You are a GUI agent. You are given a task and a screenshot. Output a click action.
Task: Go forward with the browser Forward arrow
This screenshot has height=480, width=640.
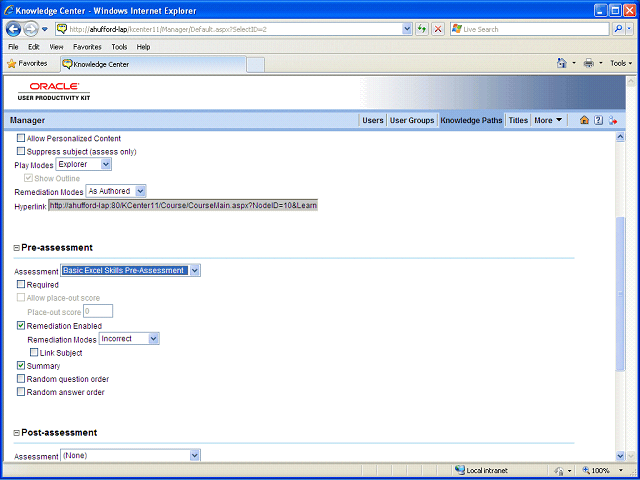click(x=31, y=29)
